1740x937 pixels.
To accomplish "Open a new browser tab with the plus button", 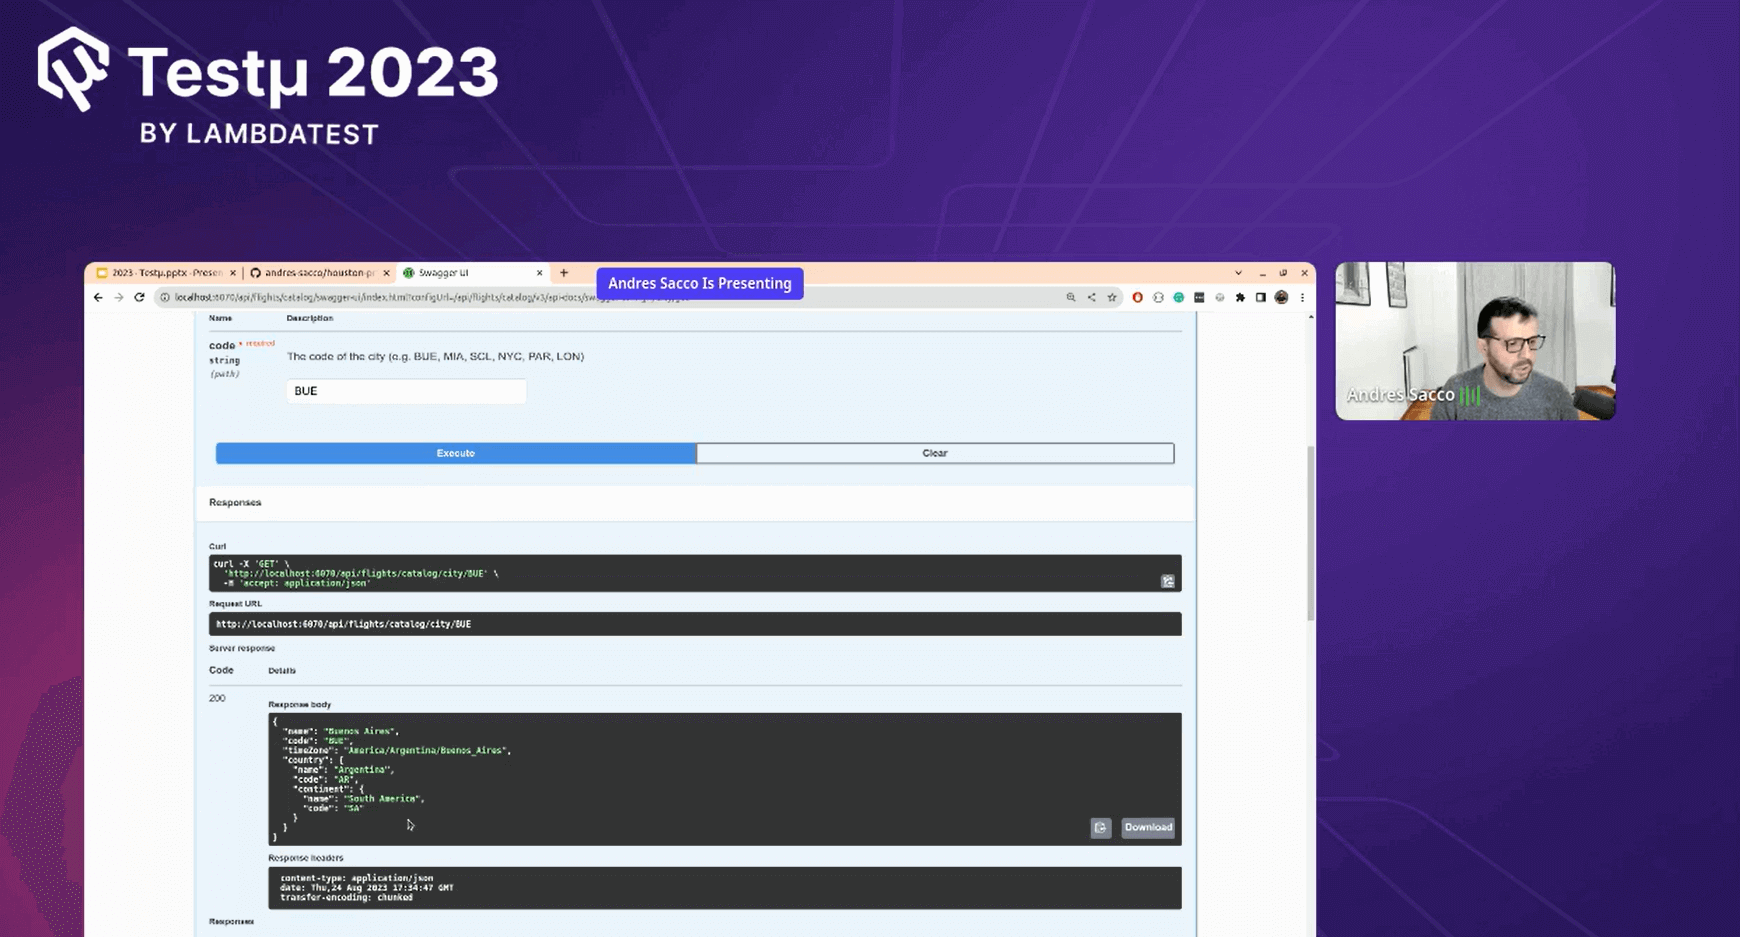I will coord(563,272).
